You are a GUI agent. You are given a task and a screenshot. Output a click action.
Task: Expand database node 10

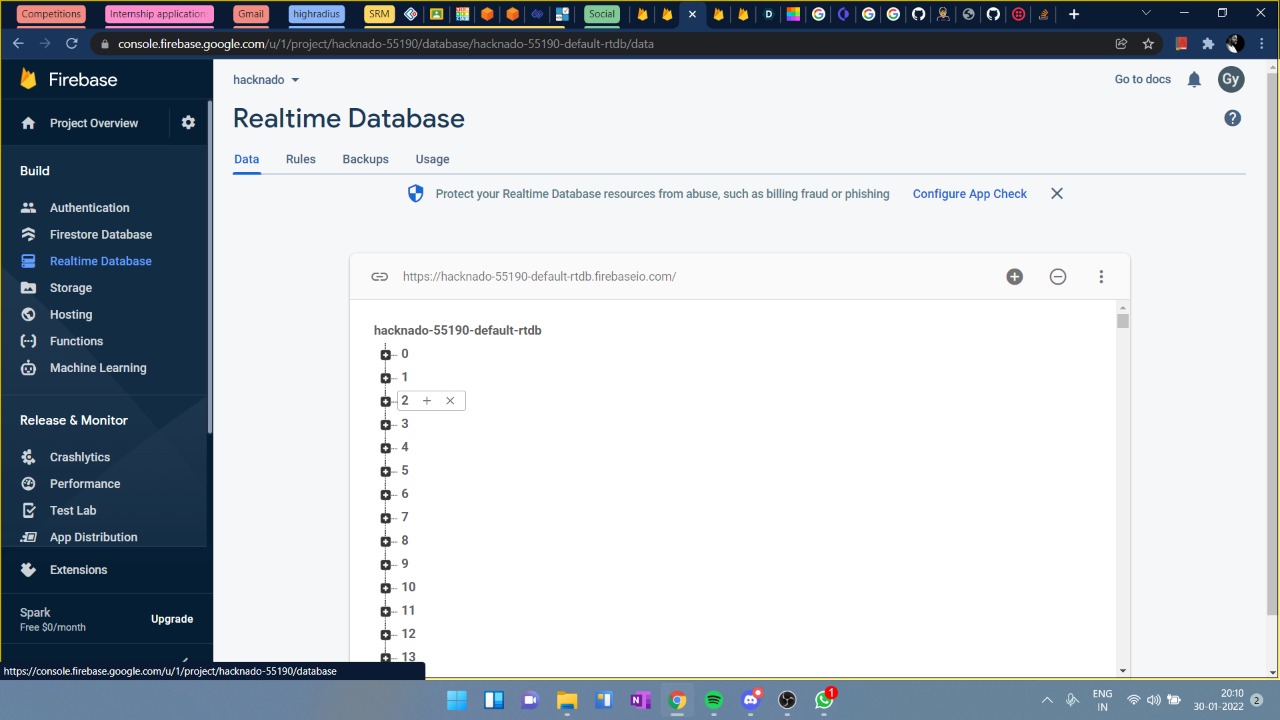[386, 588]
